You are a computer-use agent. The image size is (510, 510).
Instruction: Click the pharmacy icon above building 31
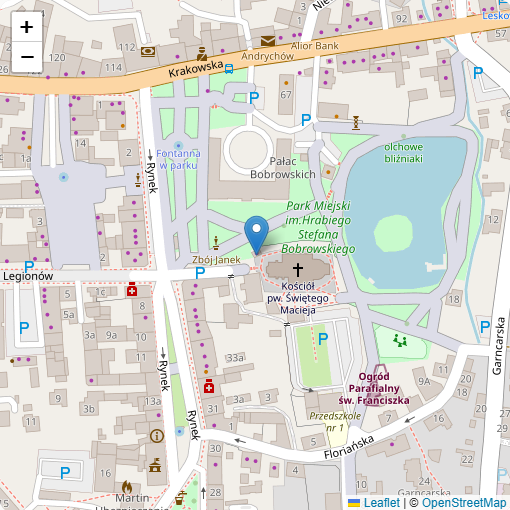pyautogui.click(x=209, y=386)
